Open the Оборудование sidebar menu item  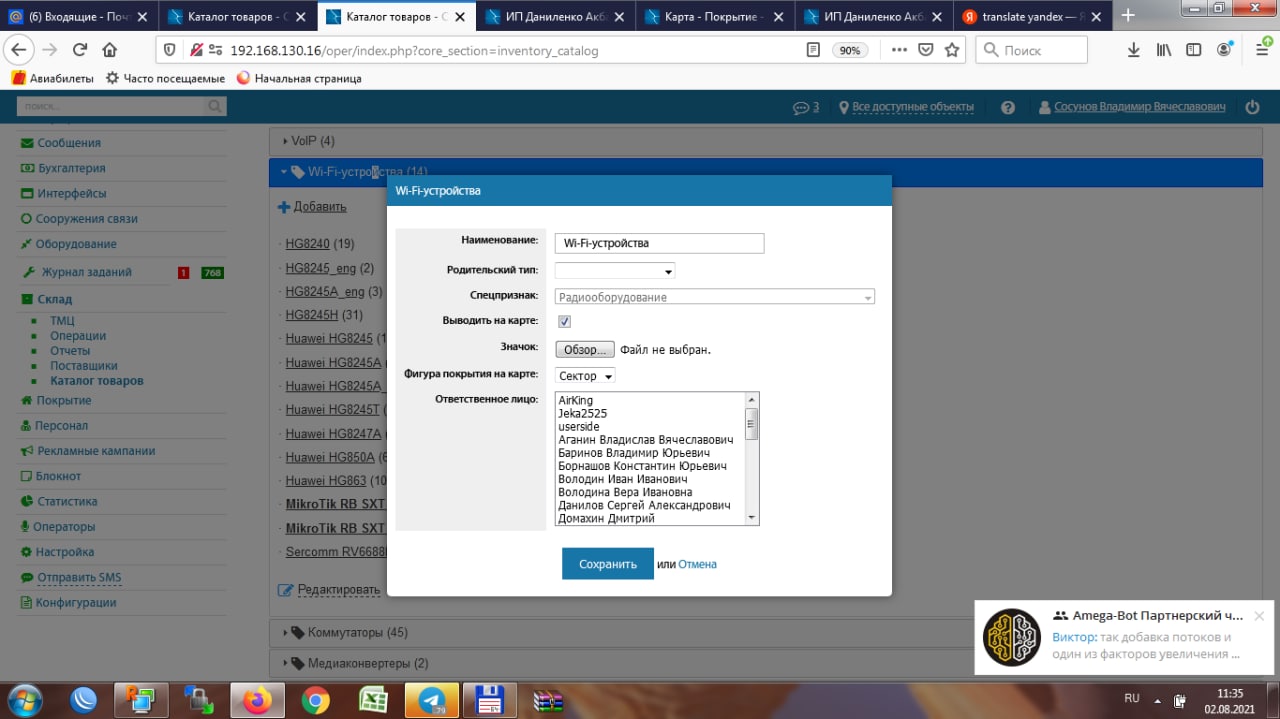[x=76, y=244]
